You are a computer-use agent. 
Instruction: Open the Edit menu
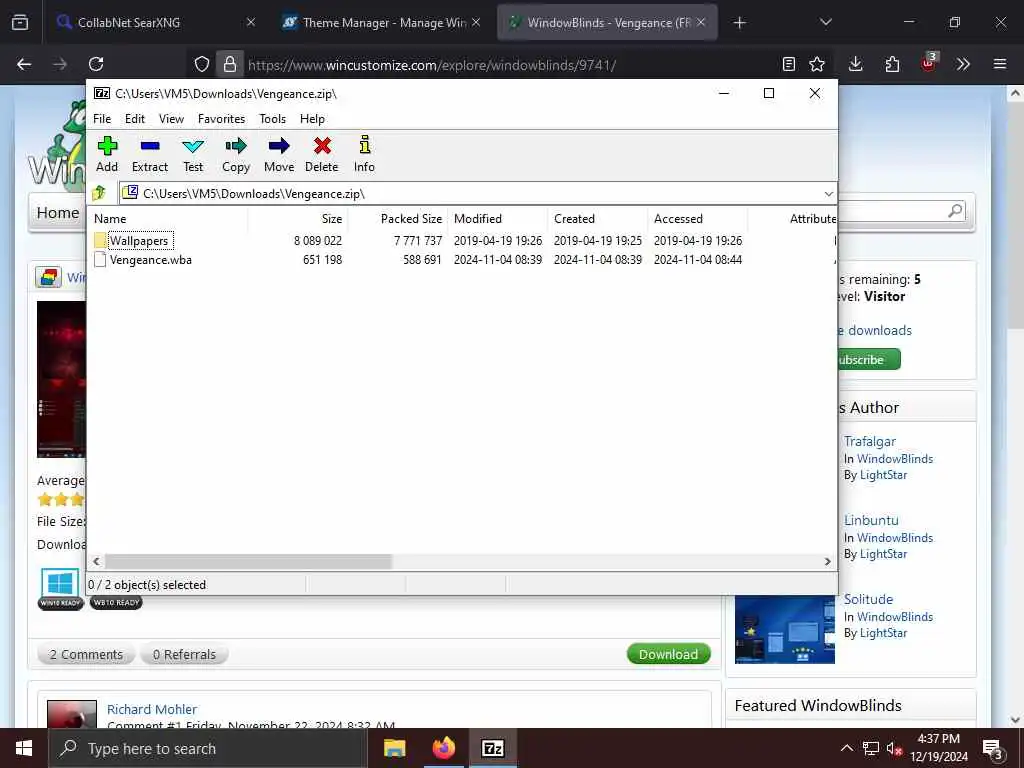tap(135, 119)
